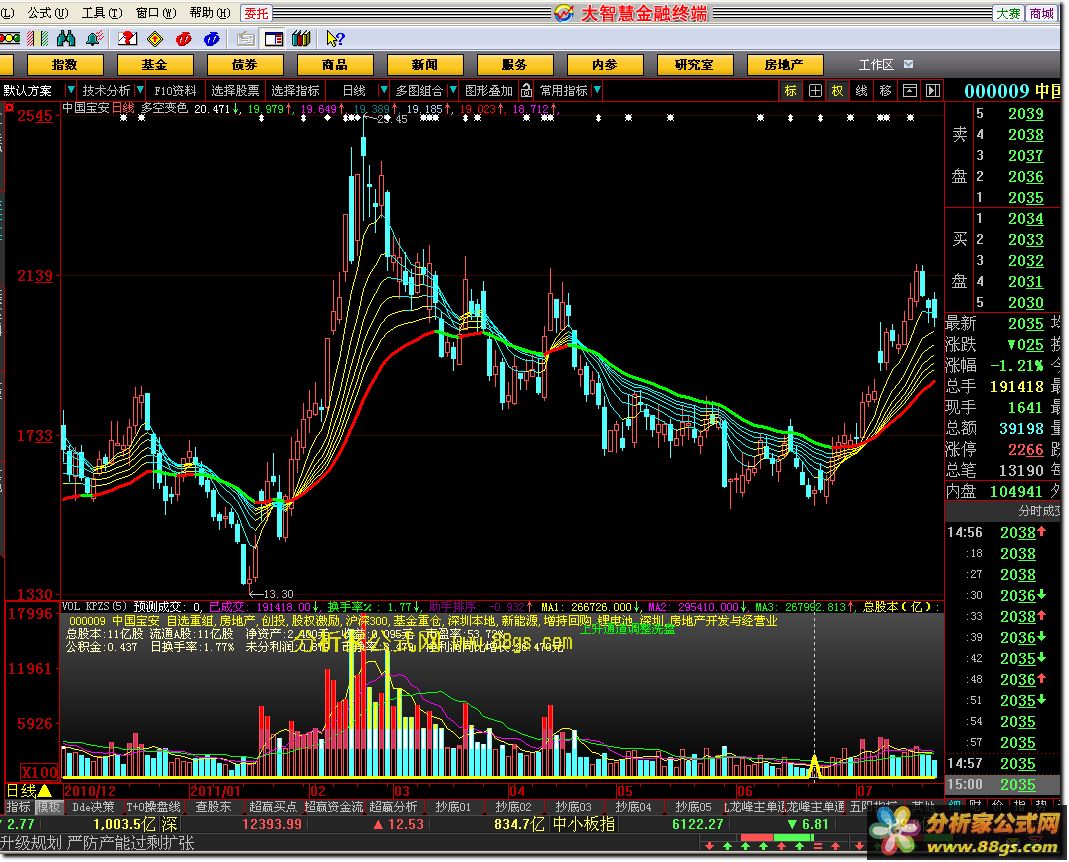The height and width of the screenshot is (862, 1069).
Task: Click the 内参 yellow button
Action: [605, 65]
